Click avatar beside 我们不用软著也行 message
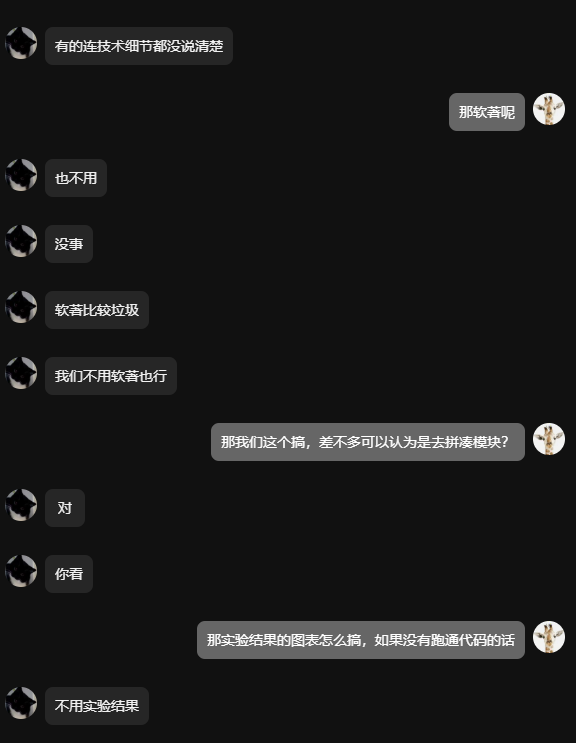This screenshot has width=576, height=743. (21, 373)
